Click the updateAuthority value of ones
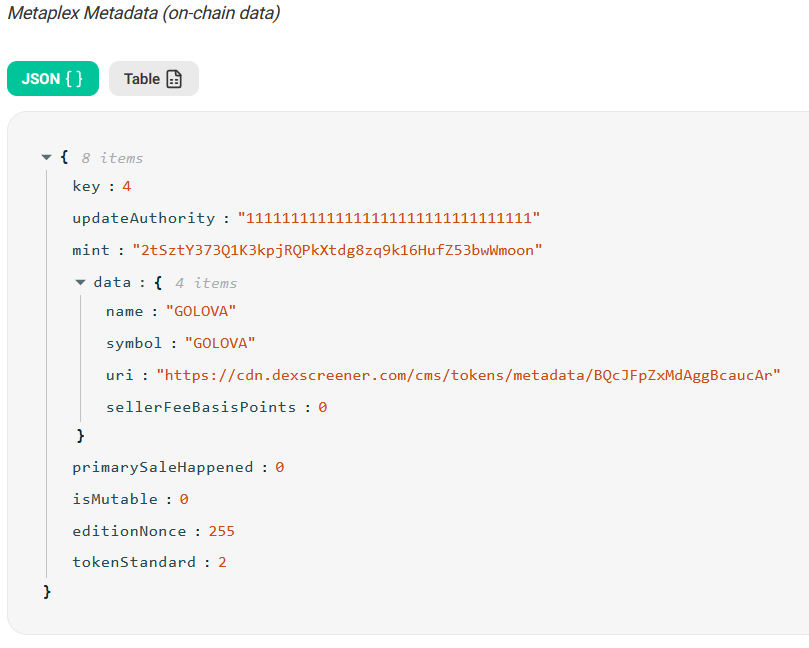Screen dimensions: 809x648 coord(389,218)
